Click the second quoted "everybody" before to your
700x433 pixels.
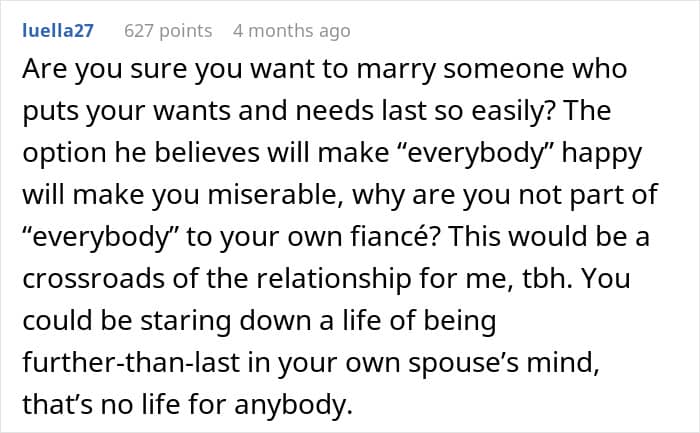(x=101, y=237)
